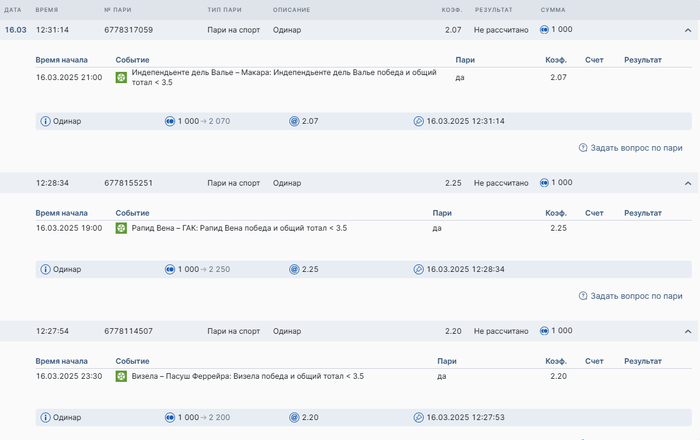Click the odds icon beside 2.07 in the summary bar
This screenshot has width=700, height=440.
coord(294,121)
